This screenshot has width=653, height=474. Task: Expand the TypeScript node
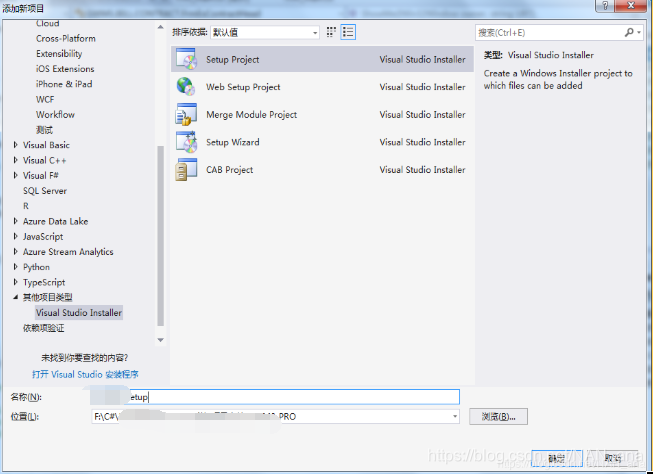[15, 282]
